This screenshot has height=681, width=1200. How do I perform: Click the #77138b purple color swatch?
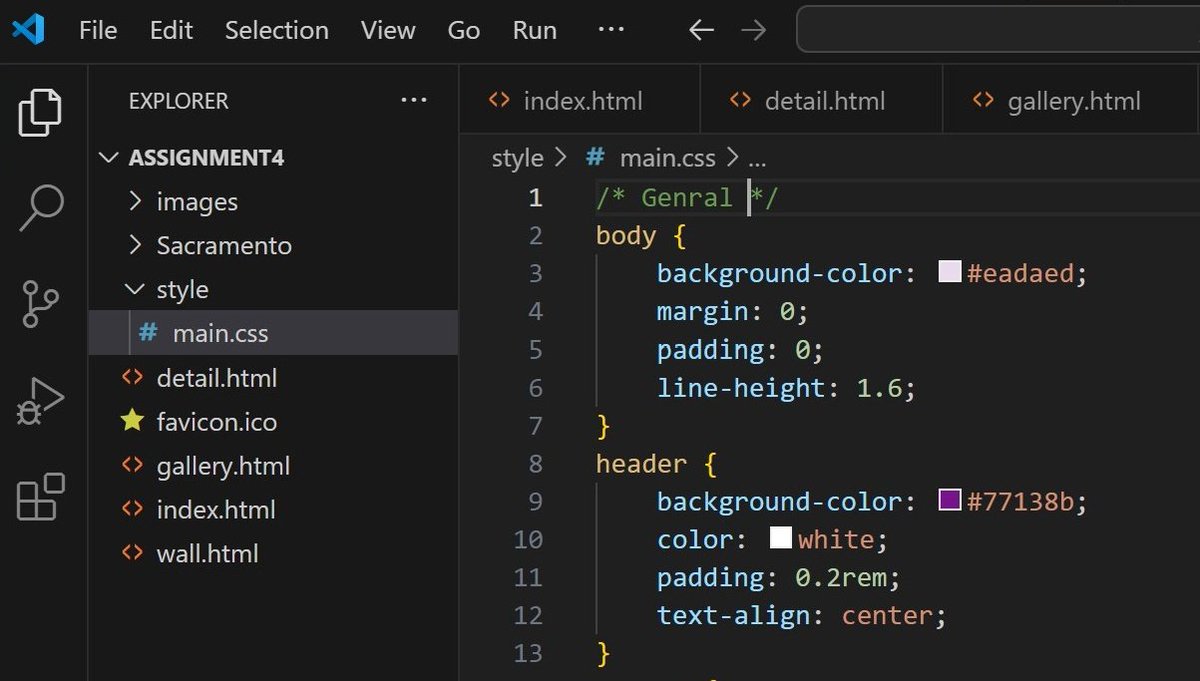[x=950, y=501]
